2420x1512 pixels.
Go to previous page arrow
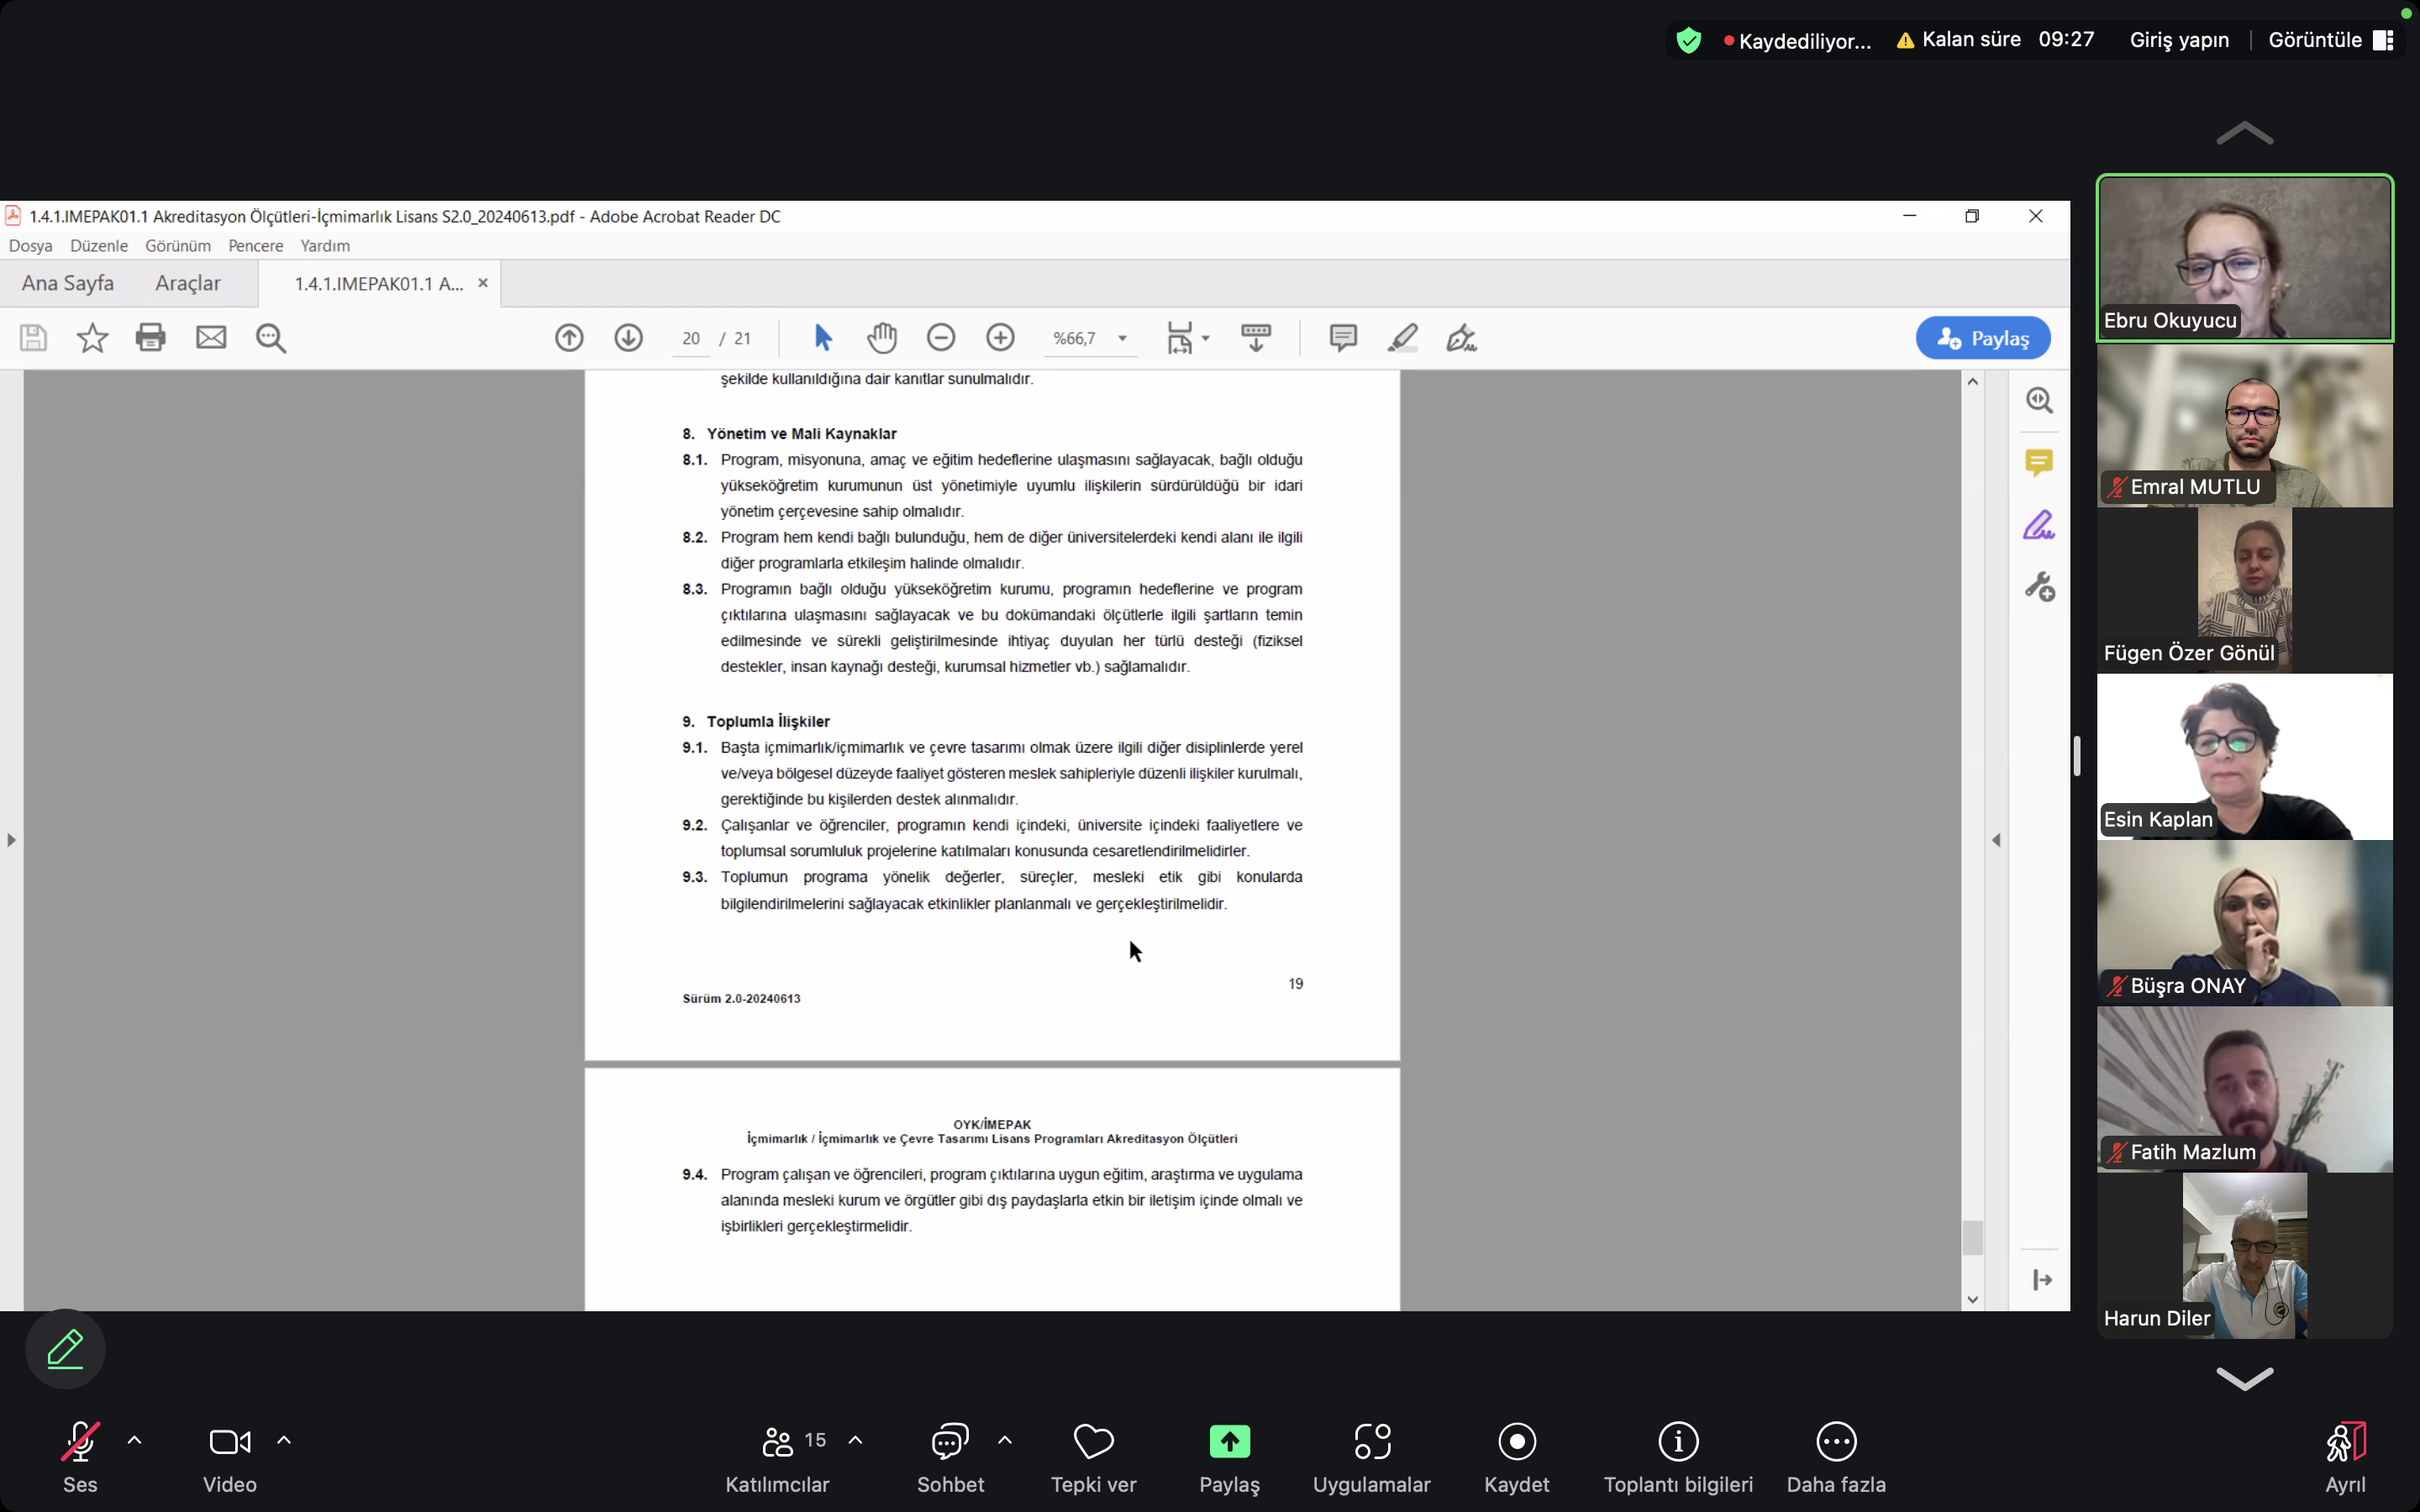click(569, 338)
